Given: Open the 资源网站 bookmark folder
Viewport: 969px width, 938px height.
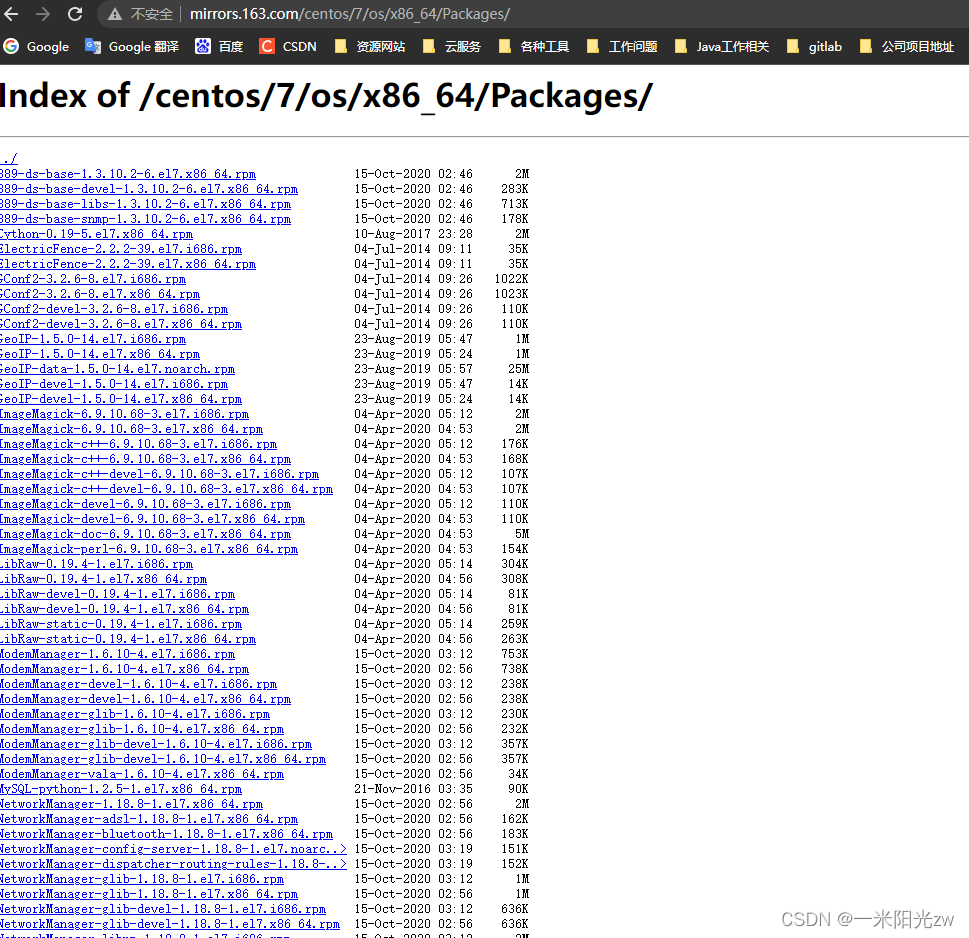Looking at the screenshot, I should [370, 46].
